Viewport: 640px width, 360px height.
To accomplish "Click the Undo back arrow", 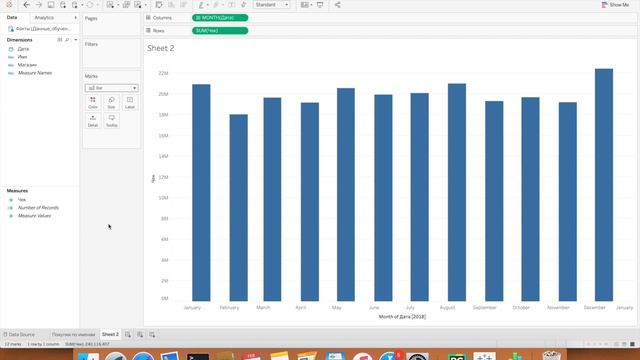I will click(x=27, y=5).
